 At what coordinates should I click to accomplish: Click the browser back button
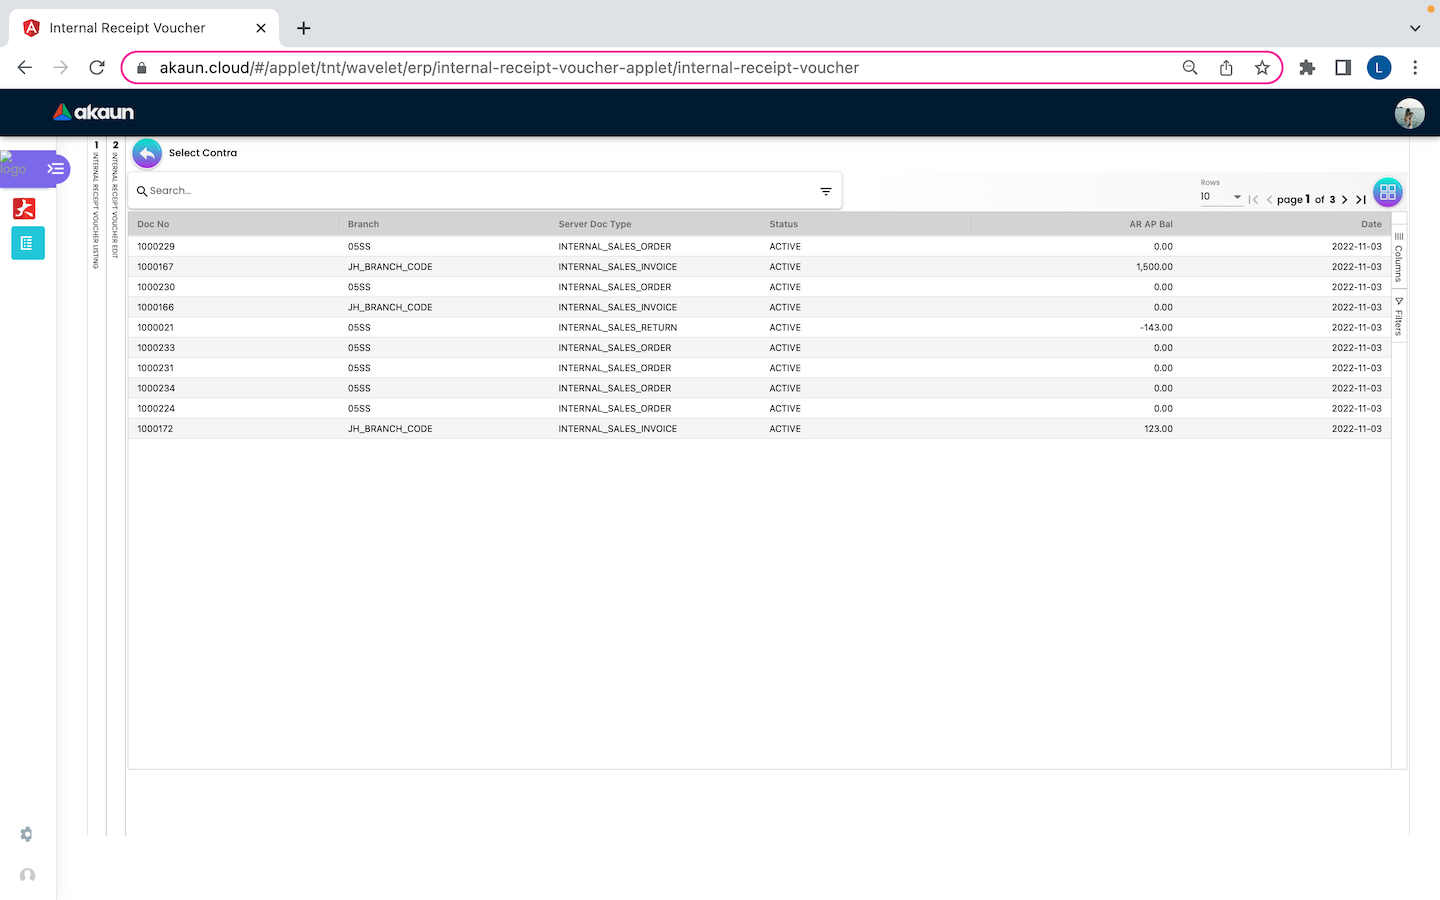pos(25,67)
